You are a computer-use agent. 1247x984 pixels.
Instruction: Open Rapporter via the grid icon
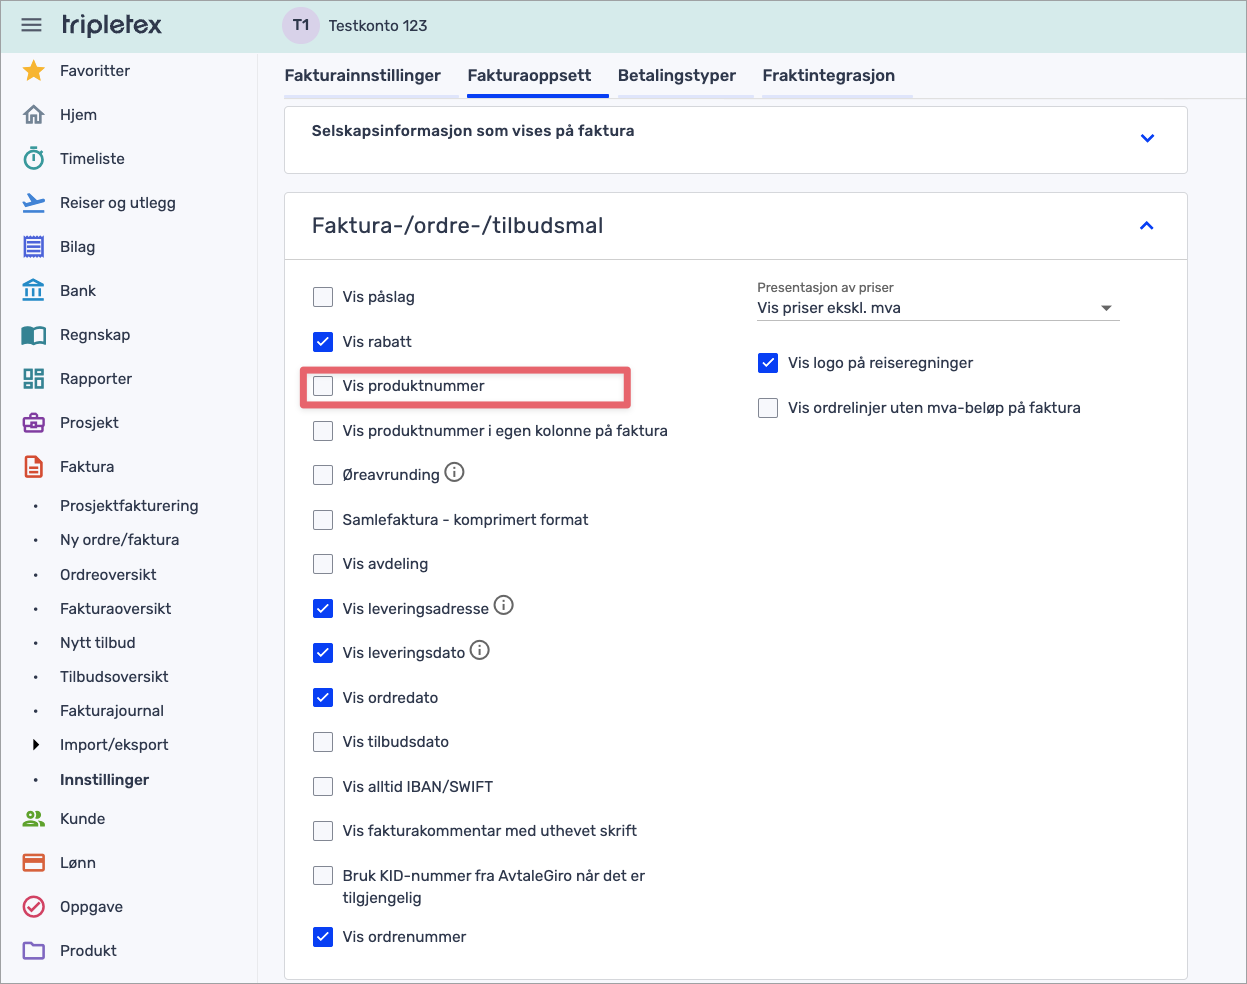point(33,378)
